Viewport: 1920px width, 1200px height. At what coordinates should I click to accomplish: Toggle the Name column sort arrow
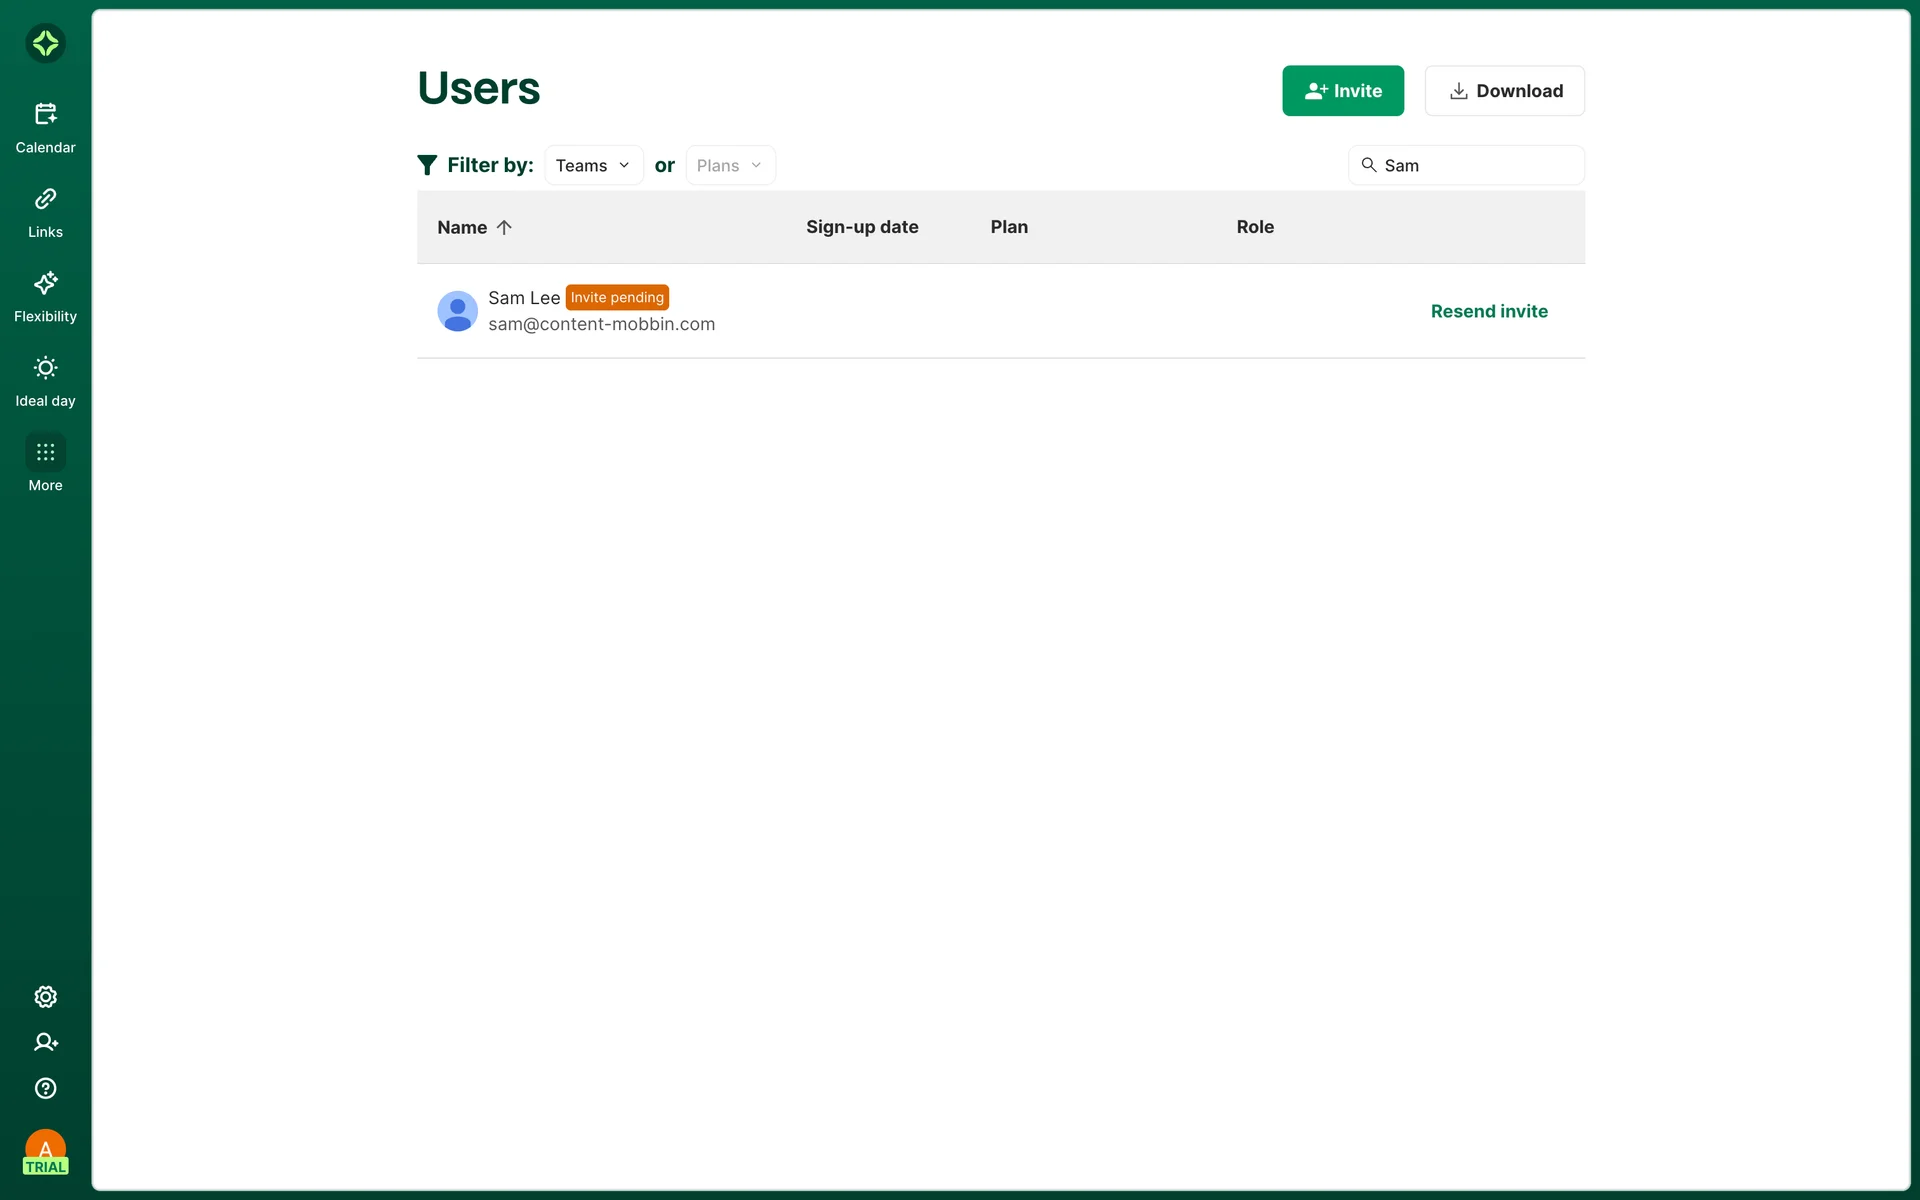click(x=504, y=227)
